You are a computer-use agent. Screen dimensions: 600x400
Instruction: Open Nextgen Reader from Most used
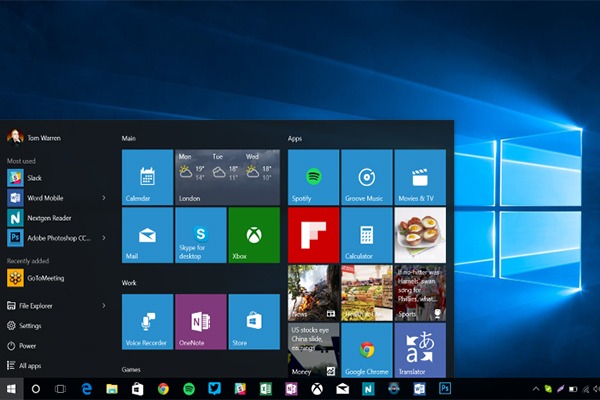[39, 218]
